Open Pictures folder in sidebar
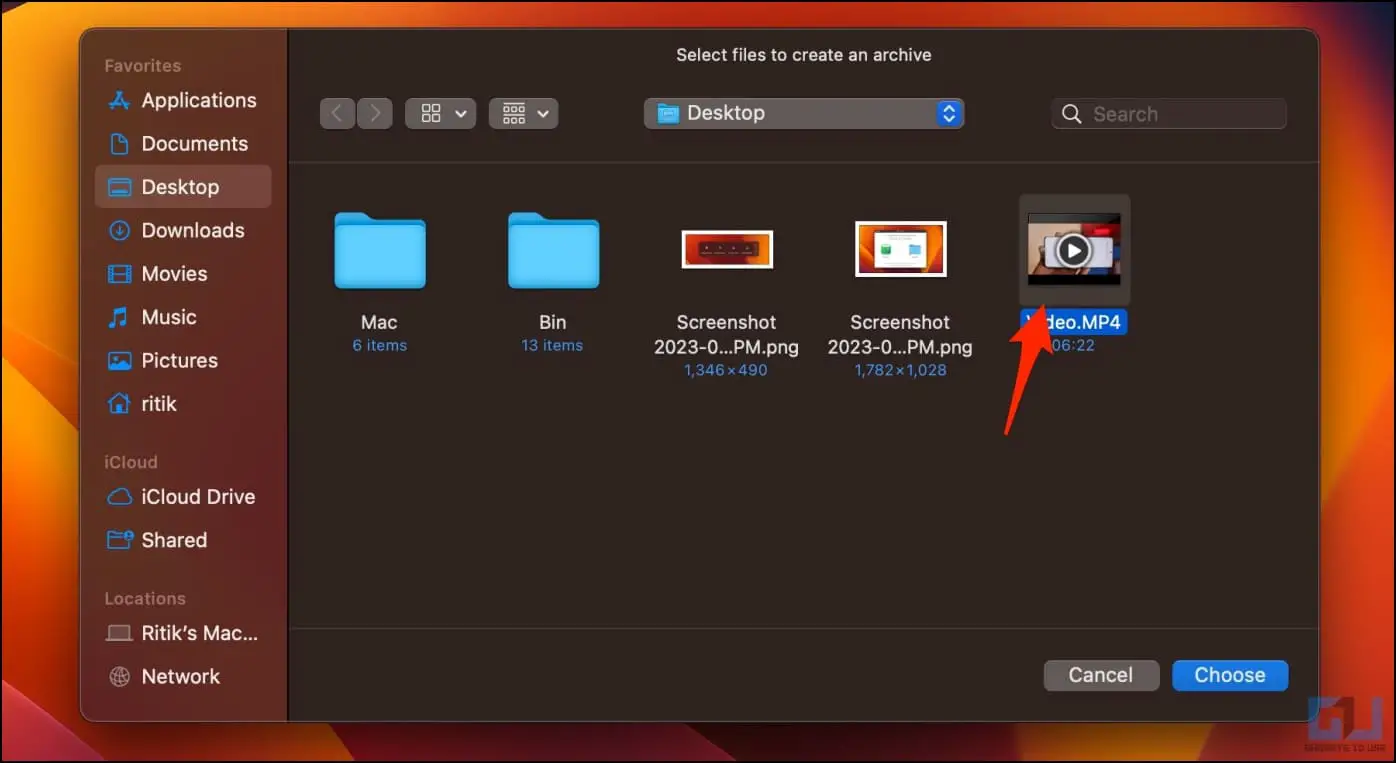Image resolution: width=1396 pixels, height=763 pixels. [x=182, y=360]
